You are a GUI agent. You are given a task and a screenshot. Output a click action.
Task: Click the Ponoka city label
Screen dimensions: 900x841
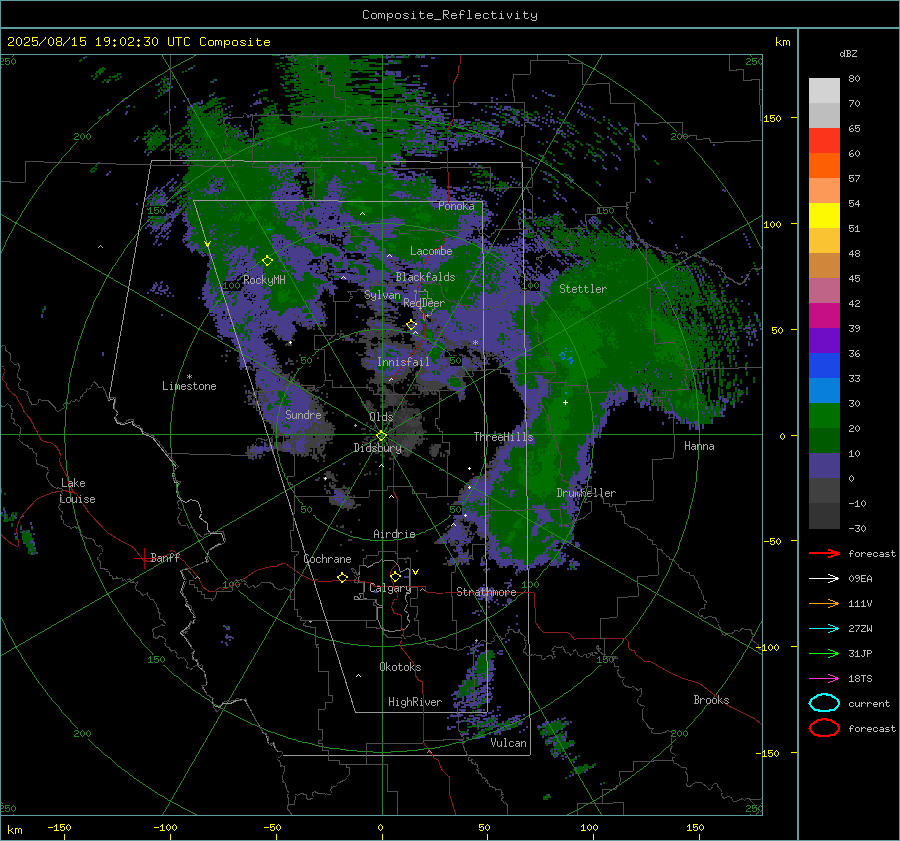coord(456,206)
